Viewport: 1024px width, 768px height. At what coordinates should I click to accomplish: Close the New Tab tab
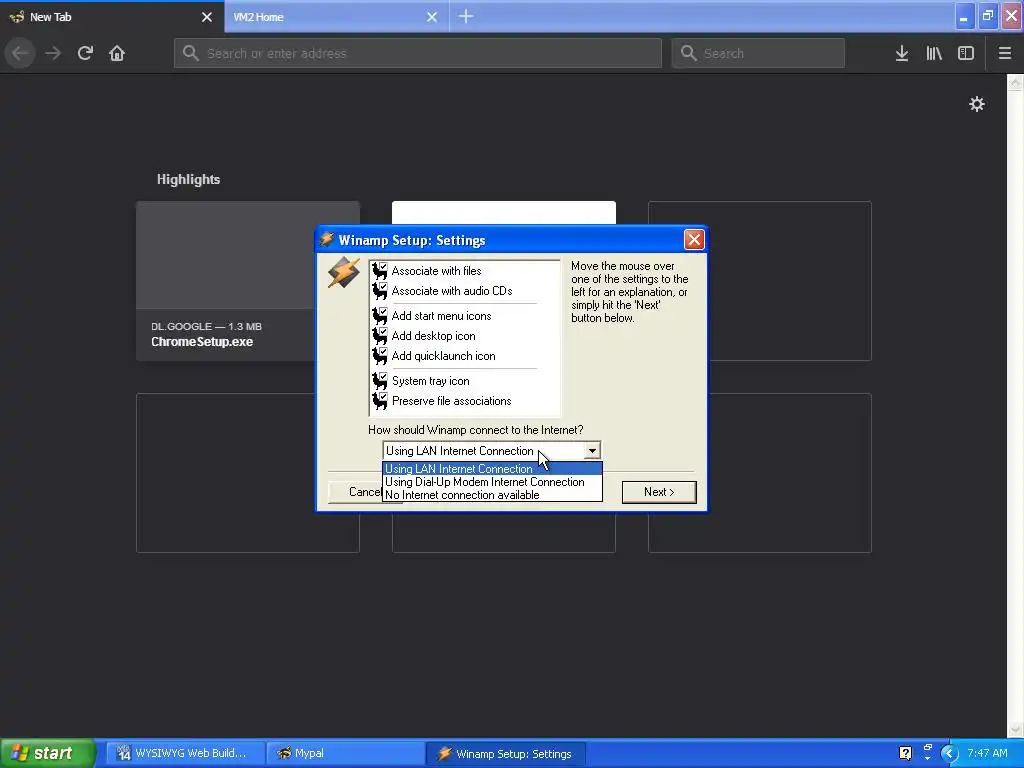click(x=207, y=17)
